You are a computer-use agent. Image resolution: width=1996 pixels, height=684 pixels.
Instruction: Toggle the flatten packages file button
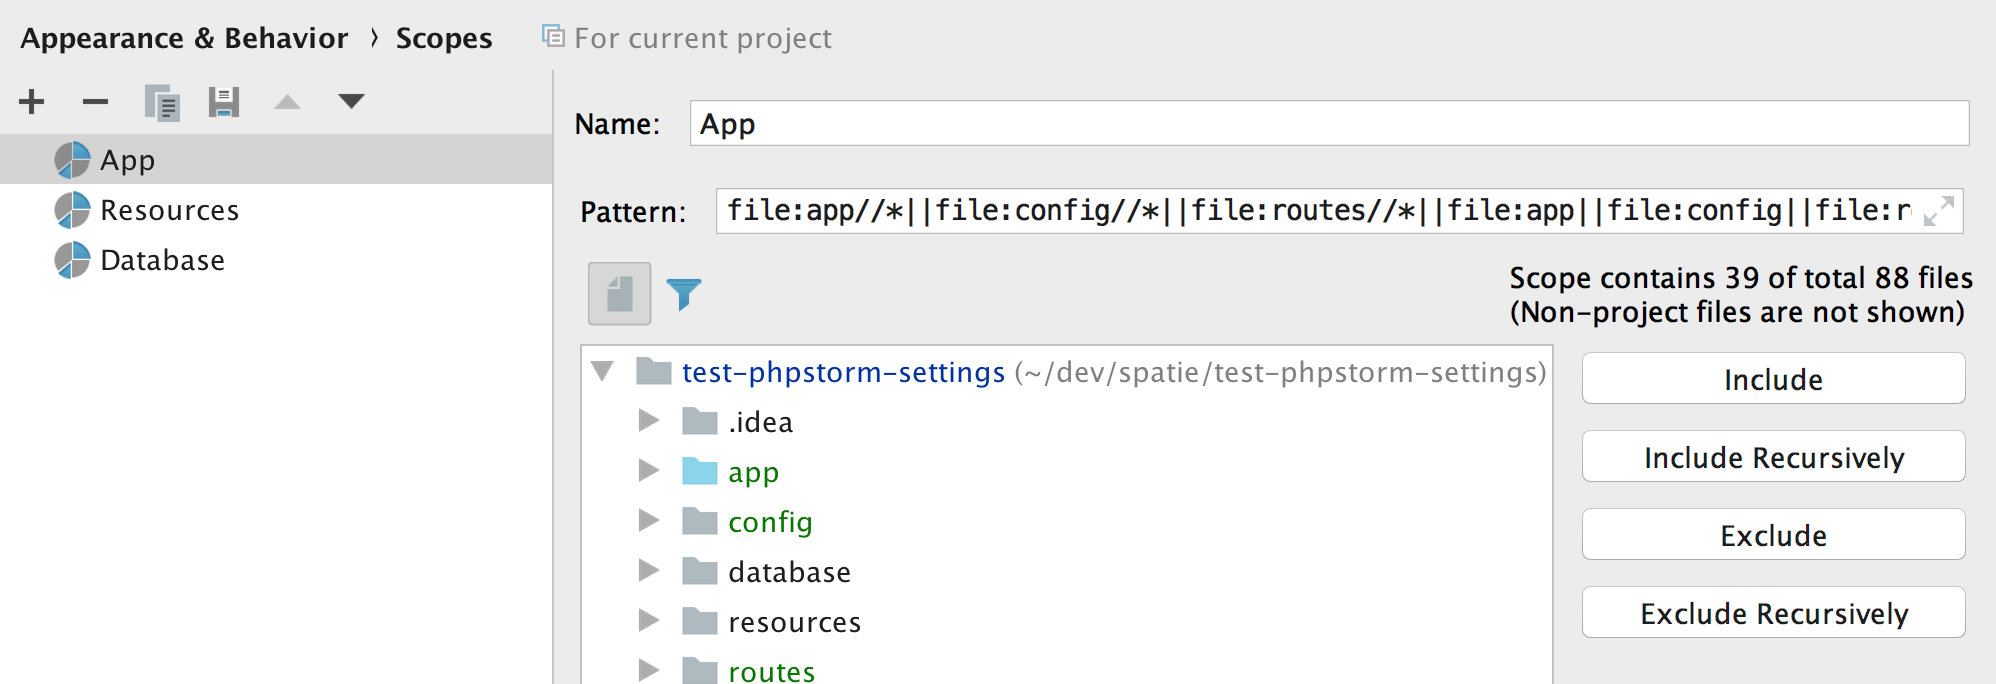click(620, 294)
